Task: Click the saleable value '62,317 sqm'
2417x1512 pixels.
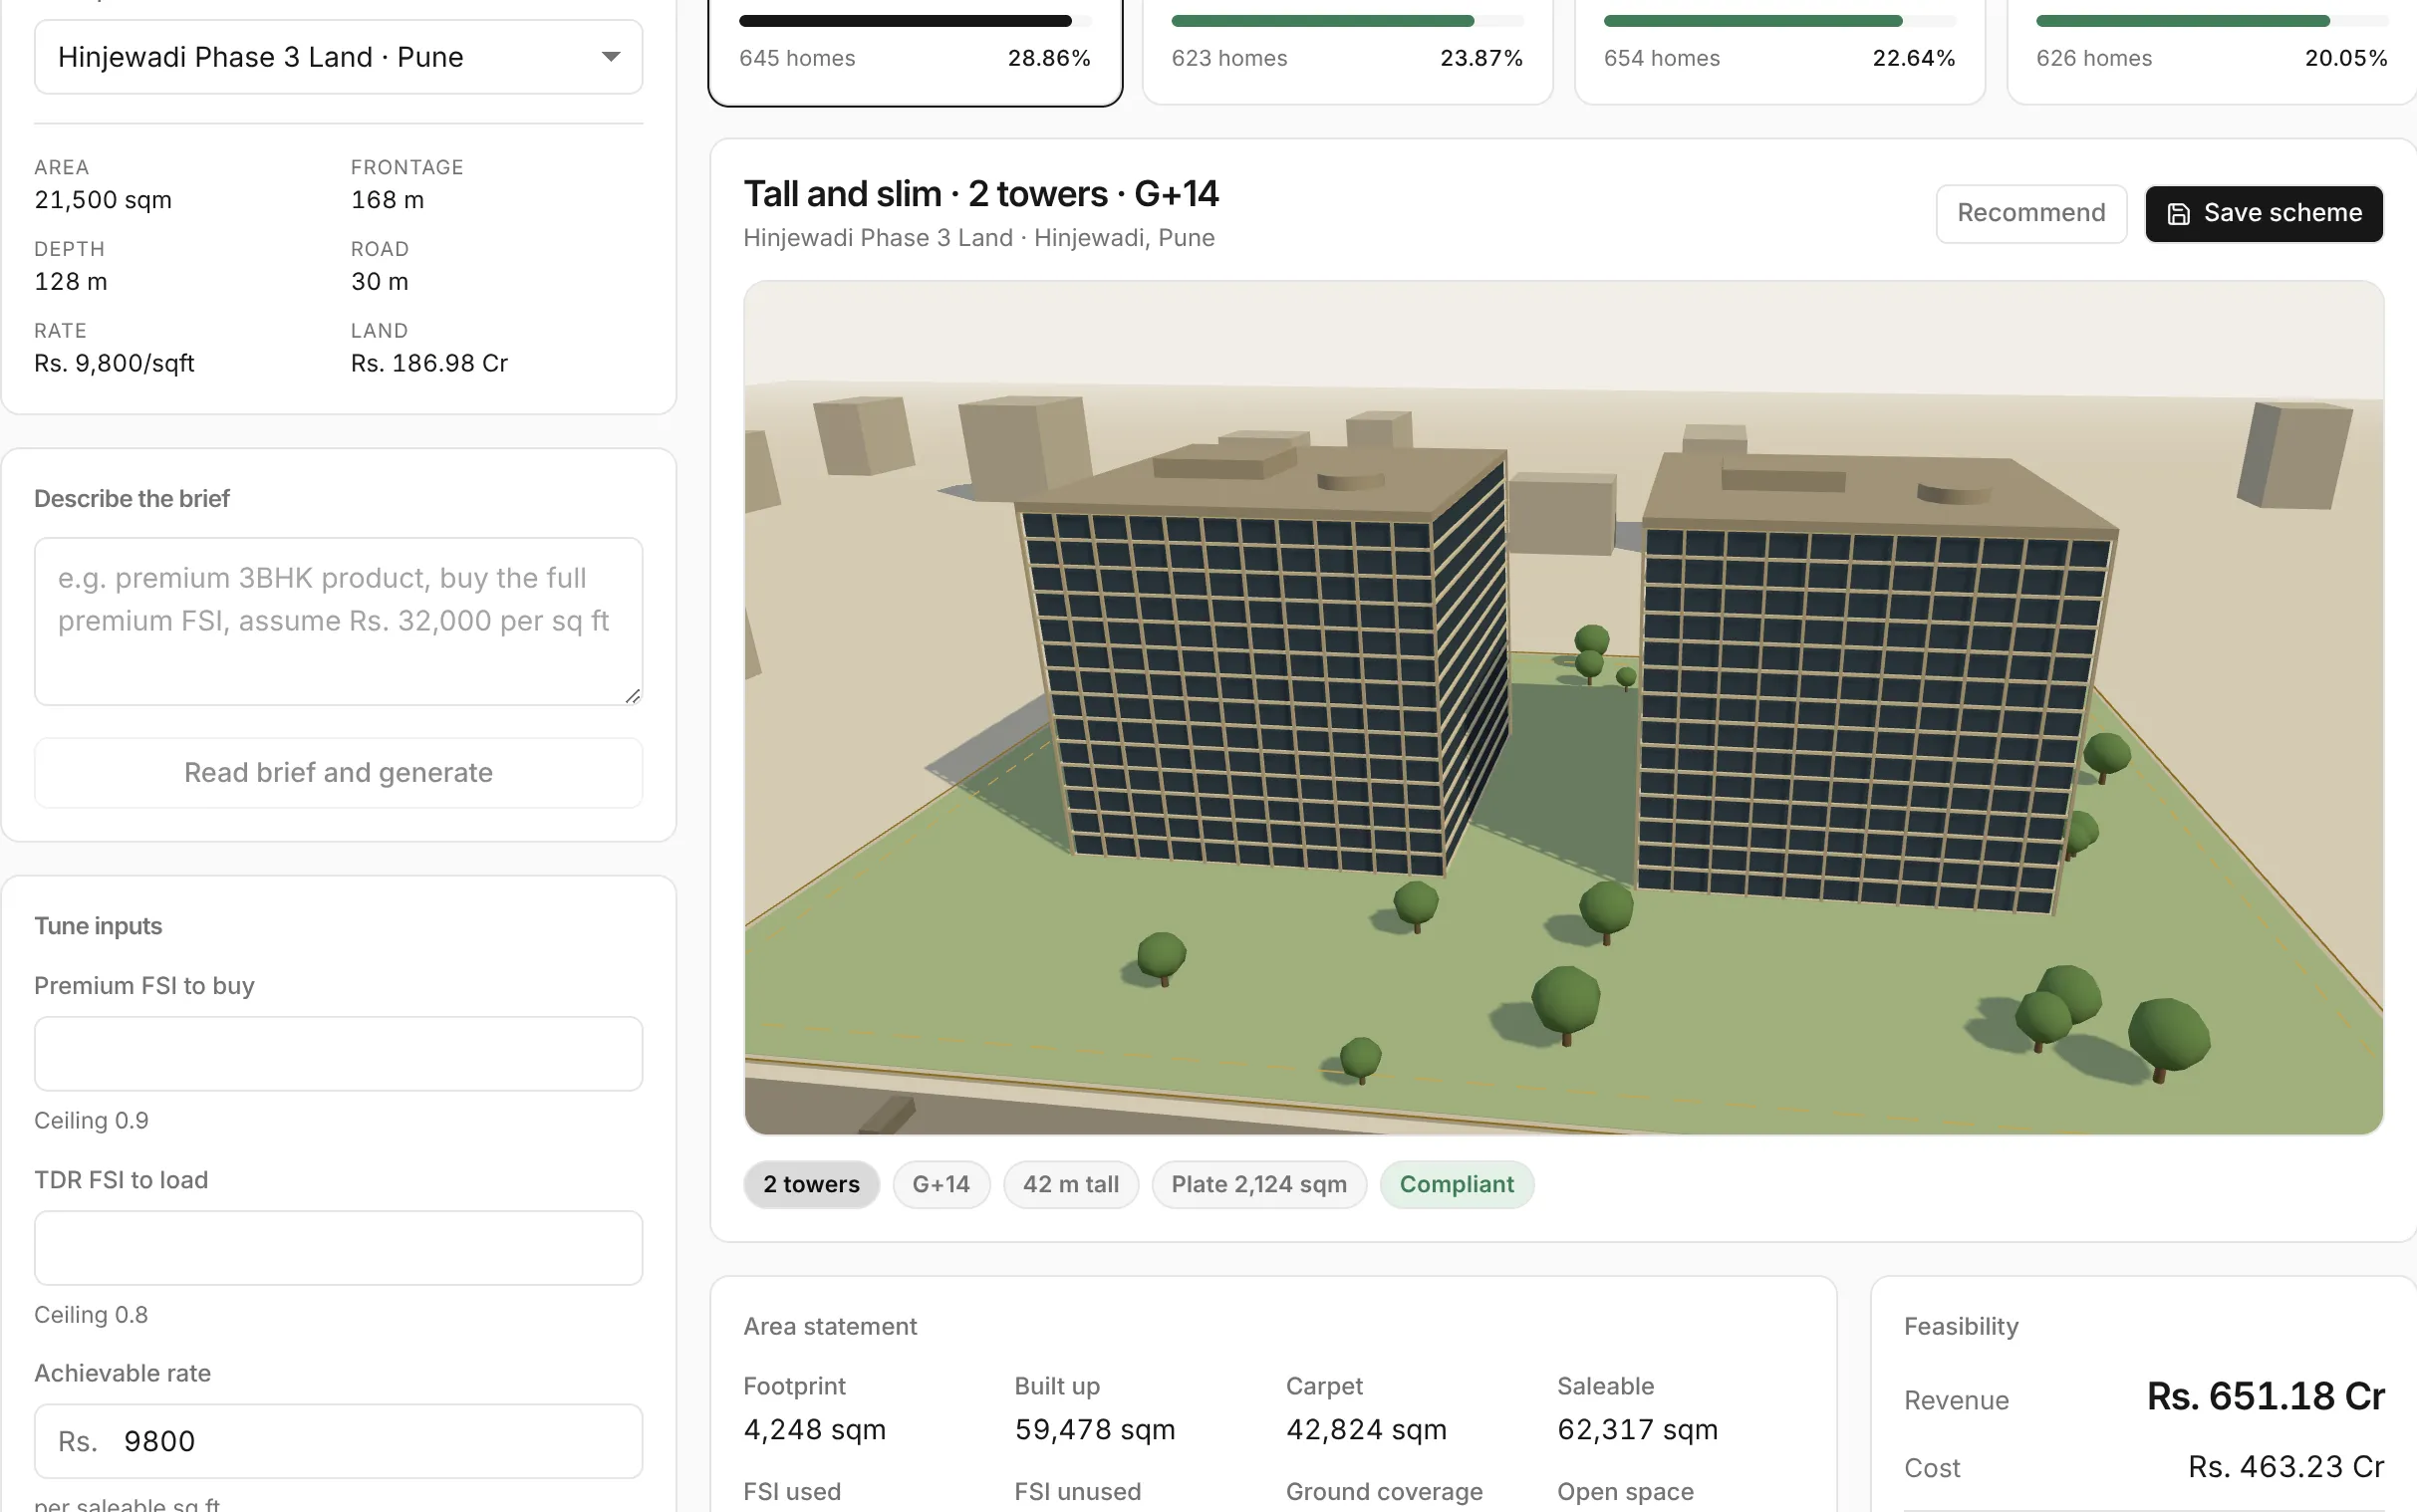Action: coord(1637,1430)
